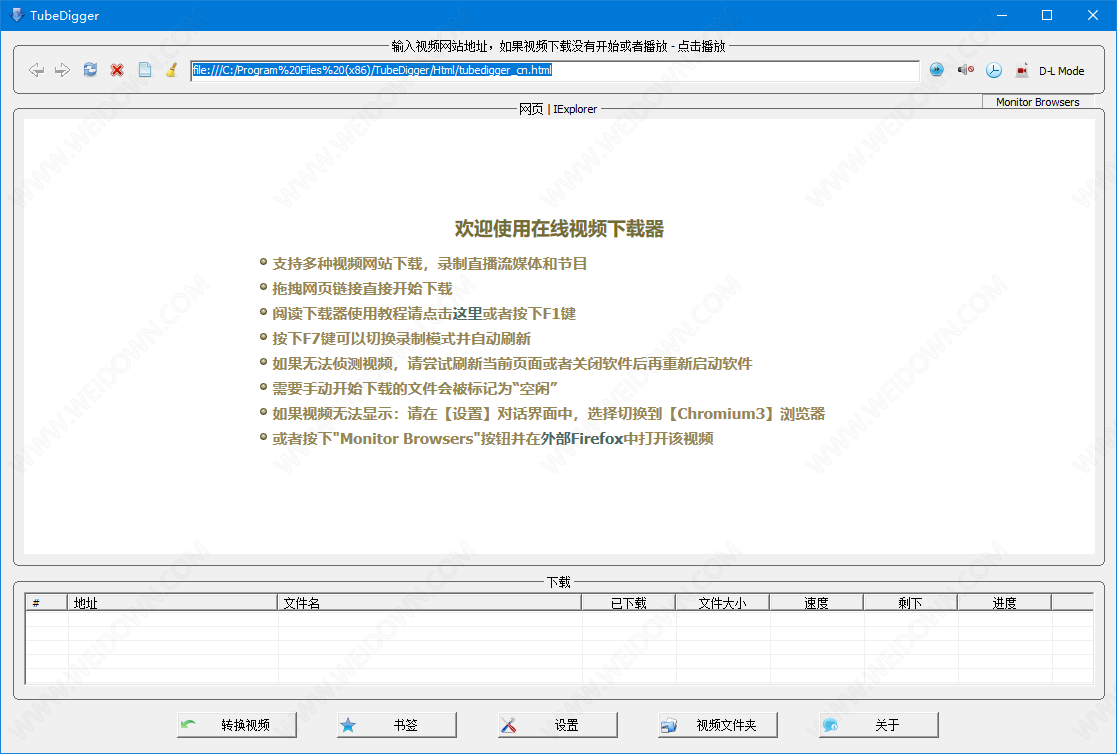Image resolution: width=1117 pixels, height=754 pixels.
Task: Click the 转换视频 button
Action: pyautogui.click(x=237, y=725)
